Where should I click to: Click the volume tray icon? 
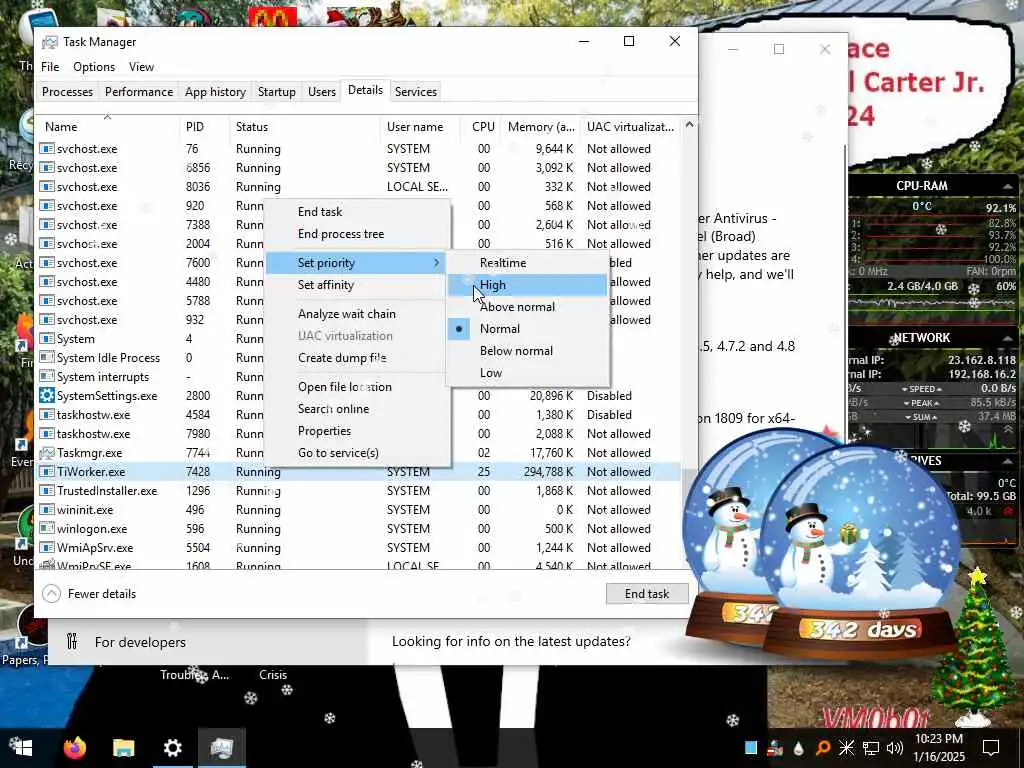895,748
